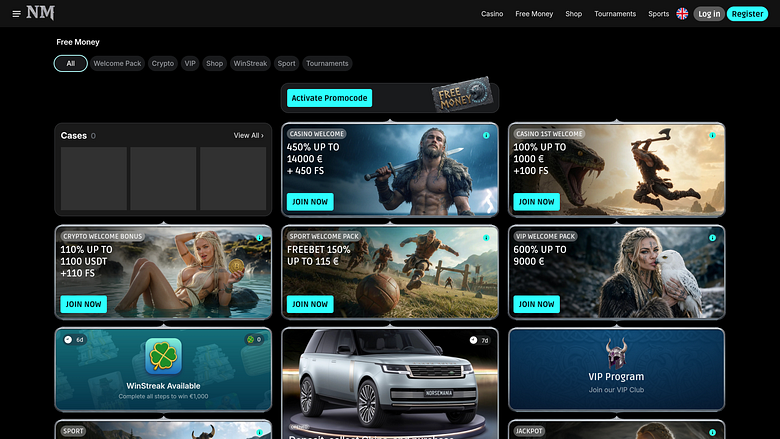Click the Free Money stamp graphic
The image size is (780, 439).
point(463,94)
